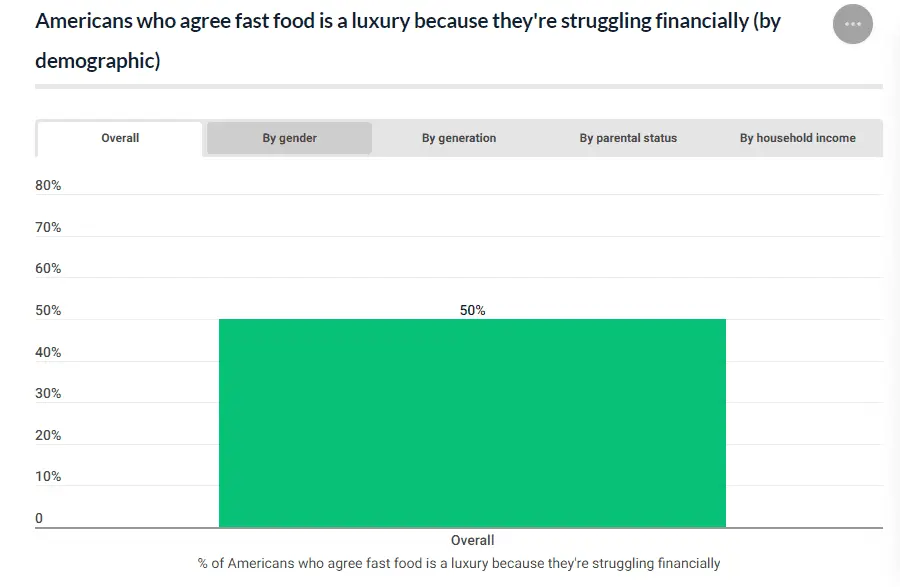
Task: Click the chart caption below the axis
Action: pos(459,563)
